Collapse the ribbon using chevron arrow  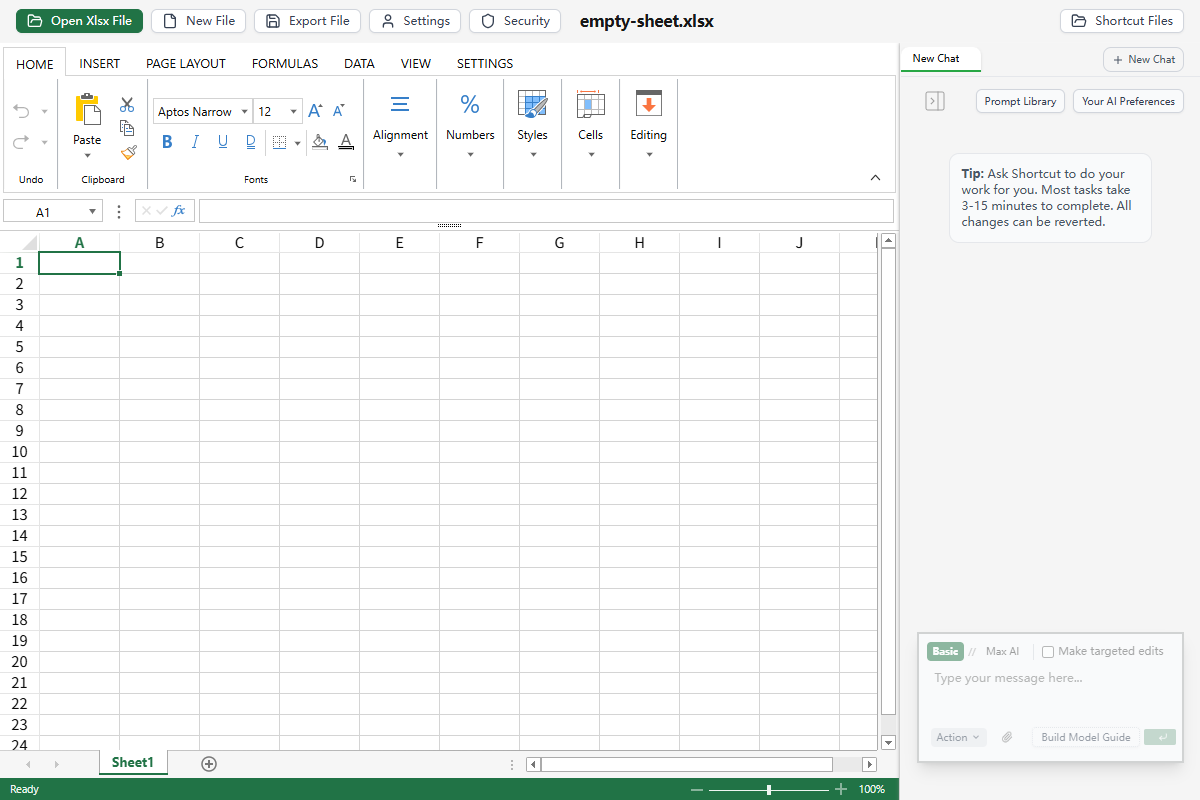click(875, 178)
